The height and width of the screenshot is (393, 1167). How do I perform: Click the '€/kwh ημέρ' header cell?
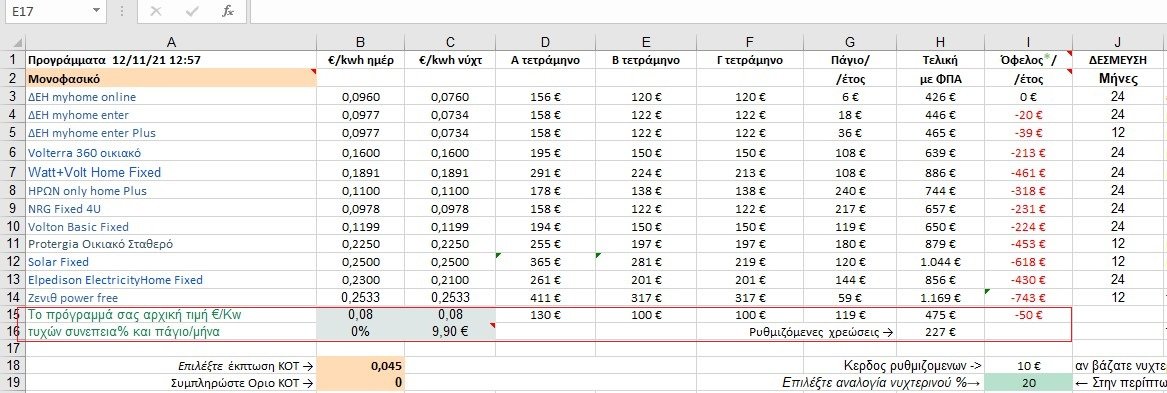point(360,60)
